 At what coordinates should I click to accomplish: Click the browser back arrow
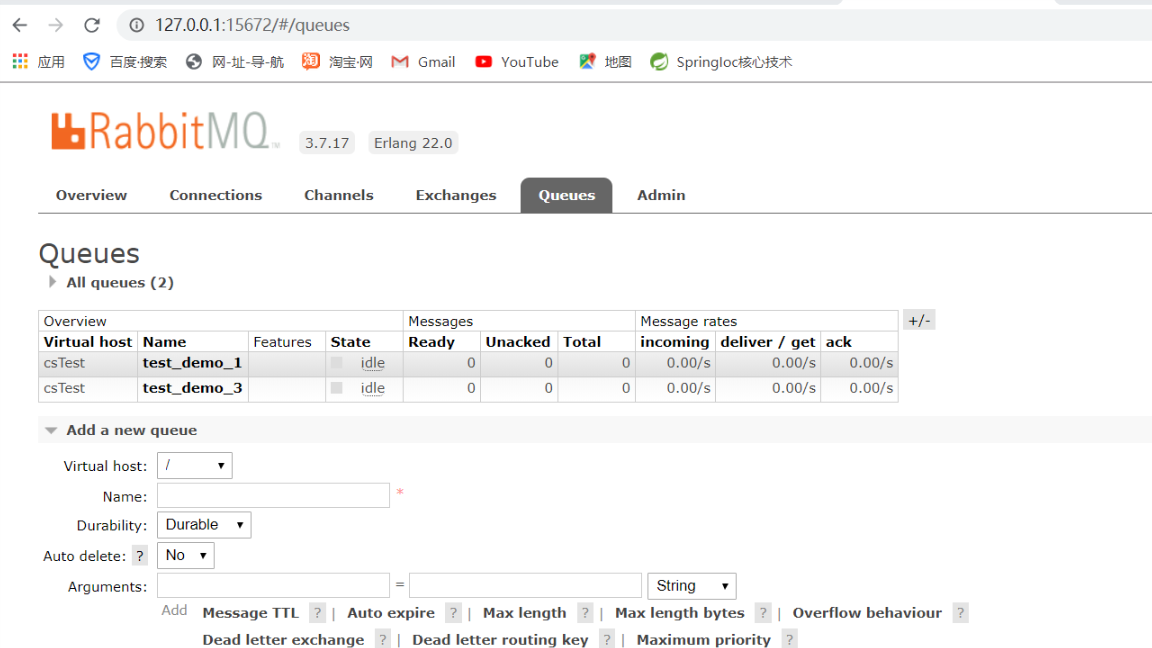point(20,25)
